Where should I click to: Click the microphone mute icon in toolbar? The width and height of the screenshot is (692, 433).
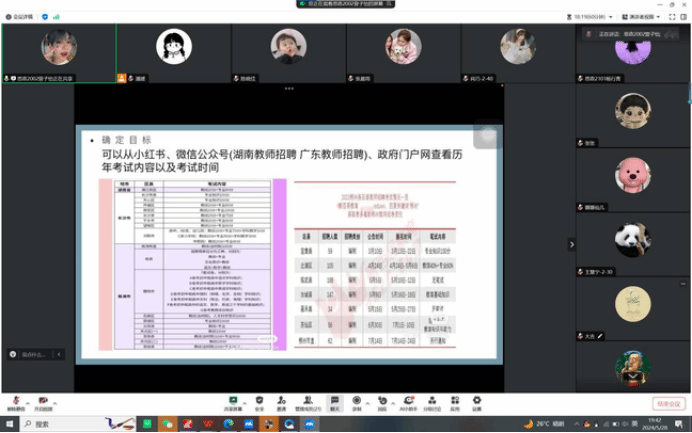[14, 400]
